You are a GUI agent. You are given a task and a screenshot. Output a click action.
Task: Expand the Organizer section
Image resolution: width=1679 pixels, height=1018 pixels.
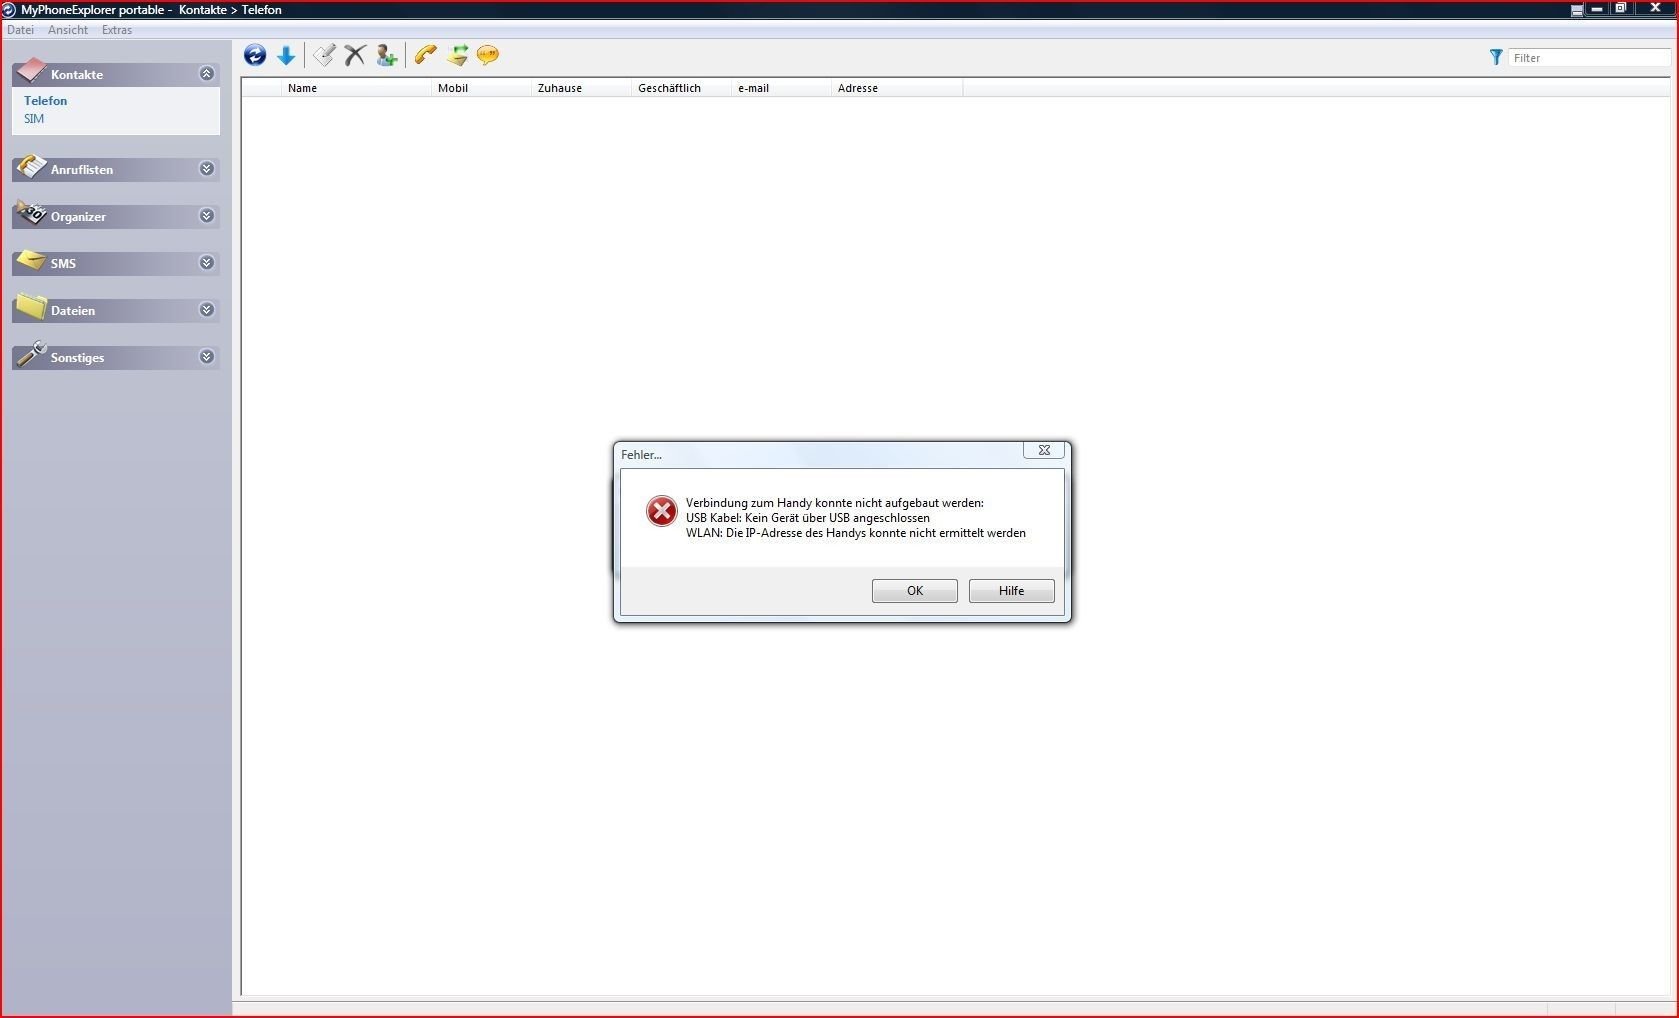(x=207, y=216)
